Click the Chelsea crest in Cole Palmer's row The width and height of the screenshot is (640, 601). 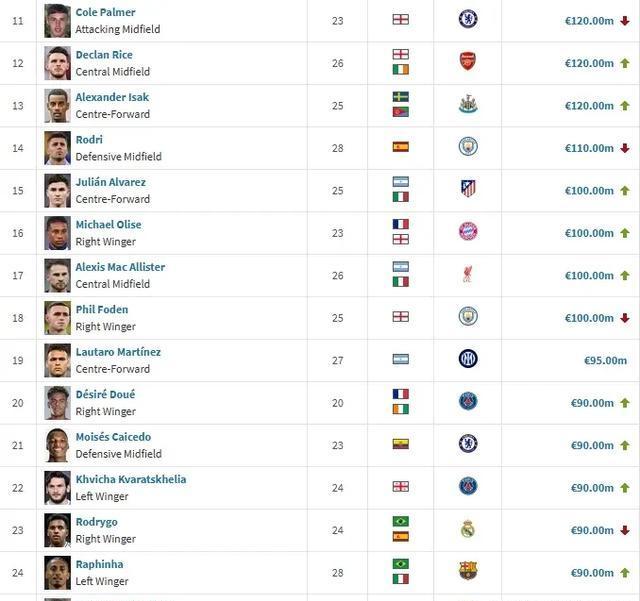point(467,19)
